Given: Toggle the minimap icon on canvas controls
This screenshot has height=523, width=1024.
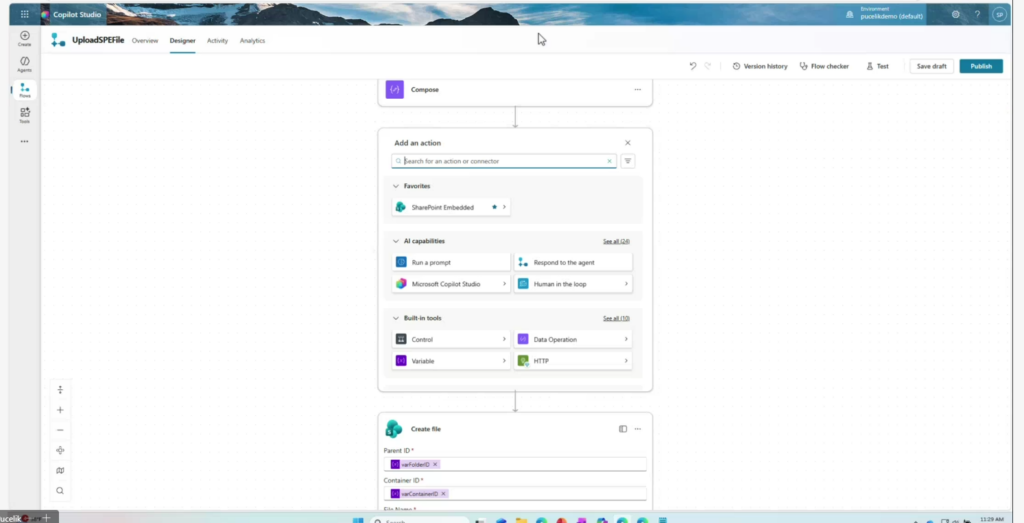Looking at the screenshot, I should coord(60,470).
